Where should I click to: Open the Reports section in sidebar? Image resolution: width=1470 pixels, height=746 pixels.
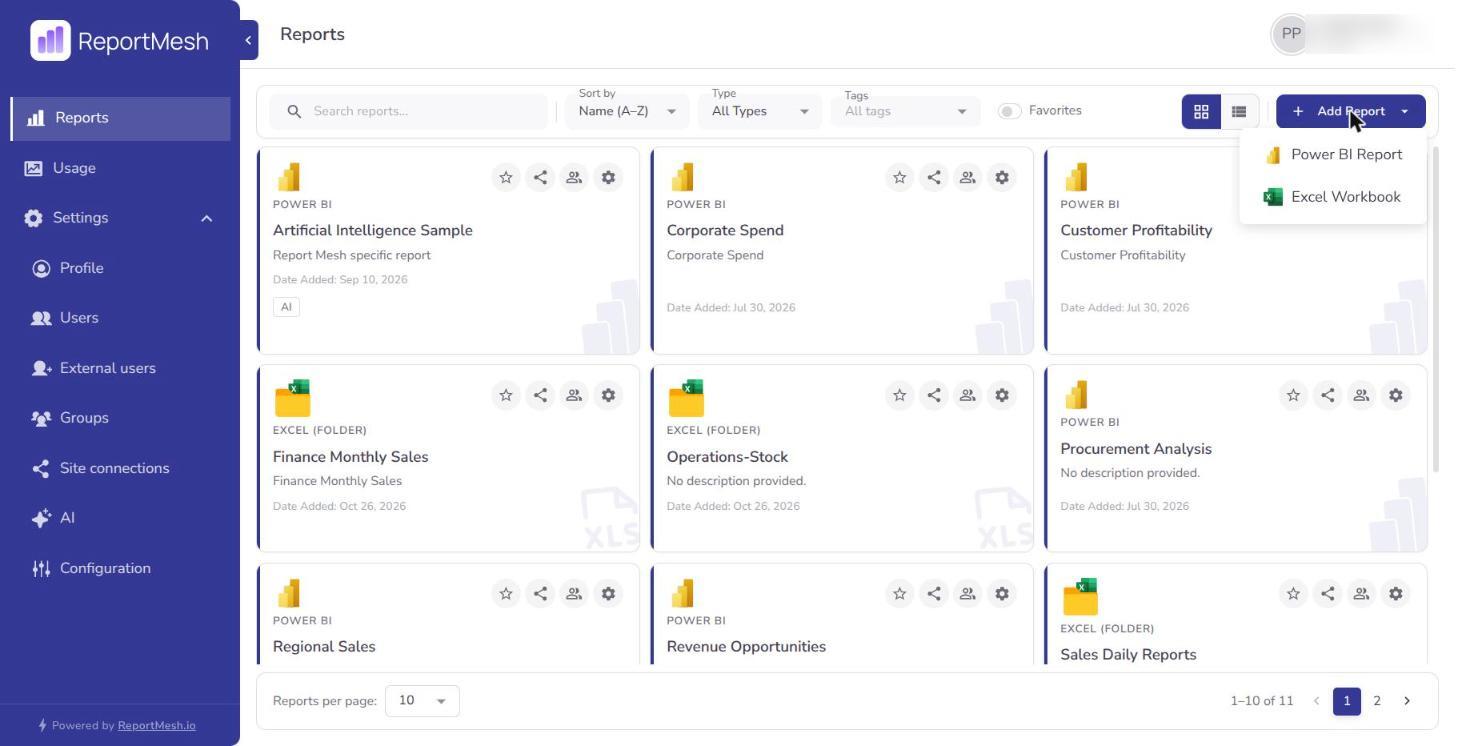(120, 118)
